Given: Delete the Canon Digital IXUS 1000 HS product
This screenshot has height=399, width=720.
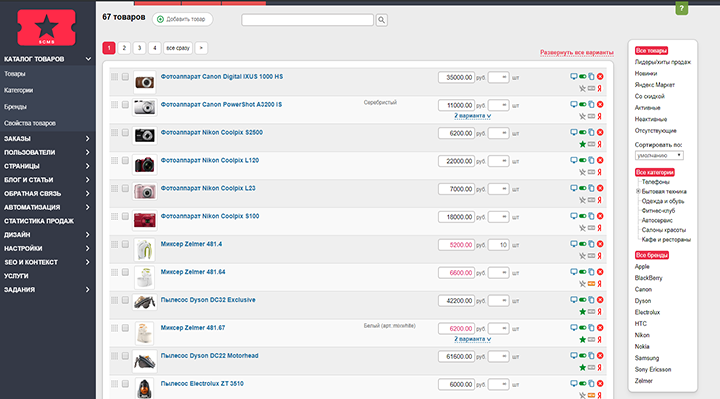Looking at the screenshot, I should pos(600,77).
